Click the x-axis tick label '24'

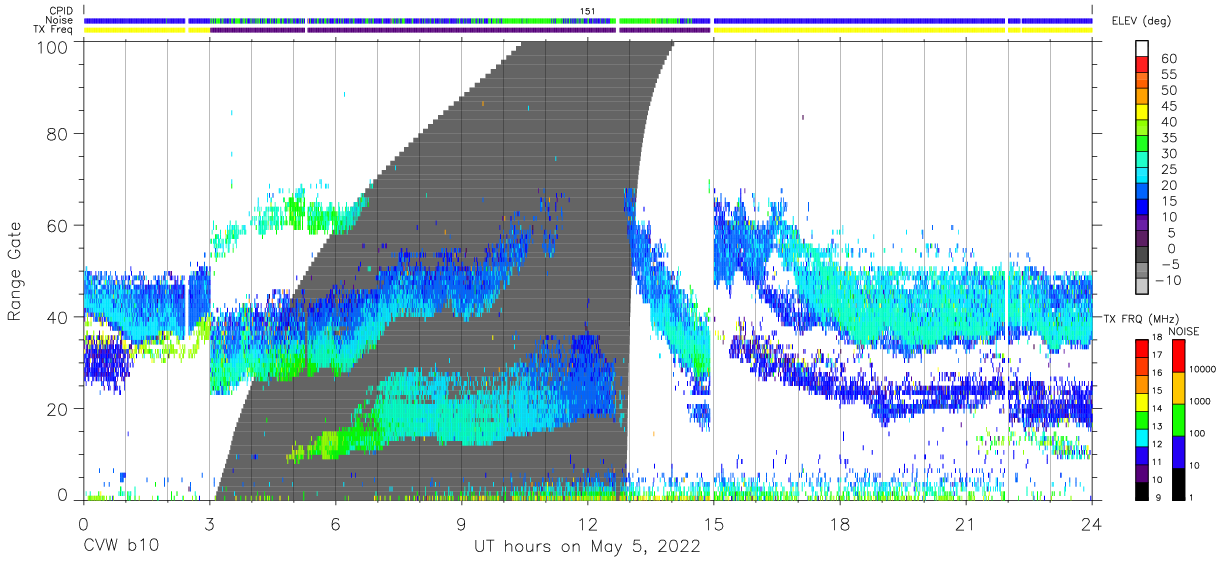tap(1092, 524)
